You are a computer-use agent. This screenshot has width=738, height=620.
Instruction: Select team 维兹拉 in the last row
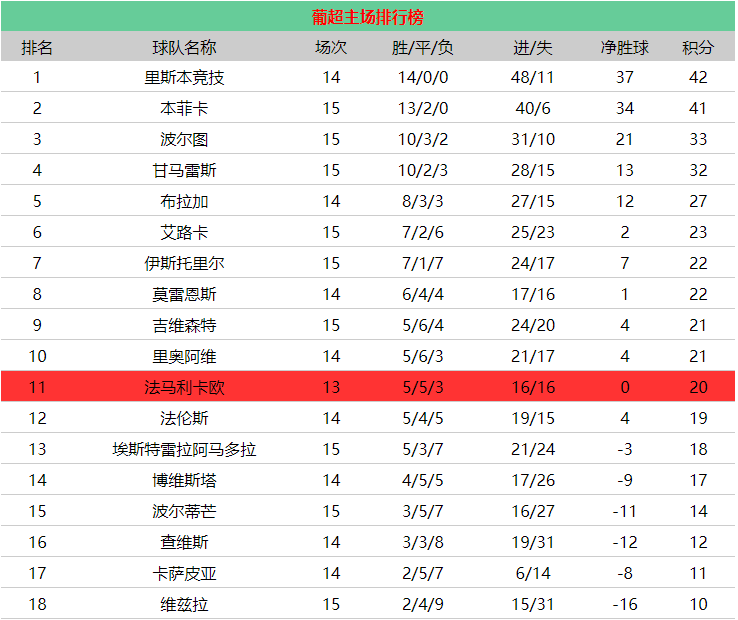184,605
